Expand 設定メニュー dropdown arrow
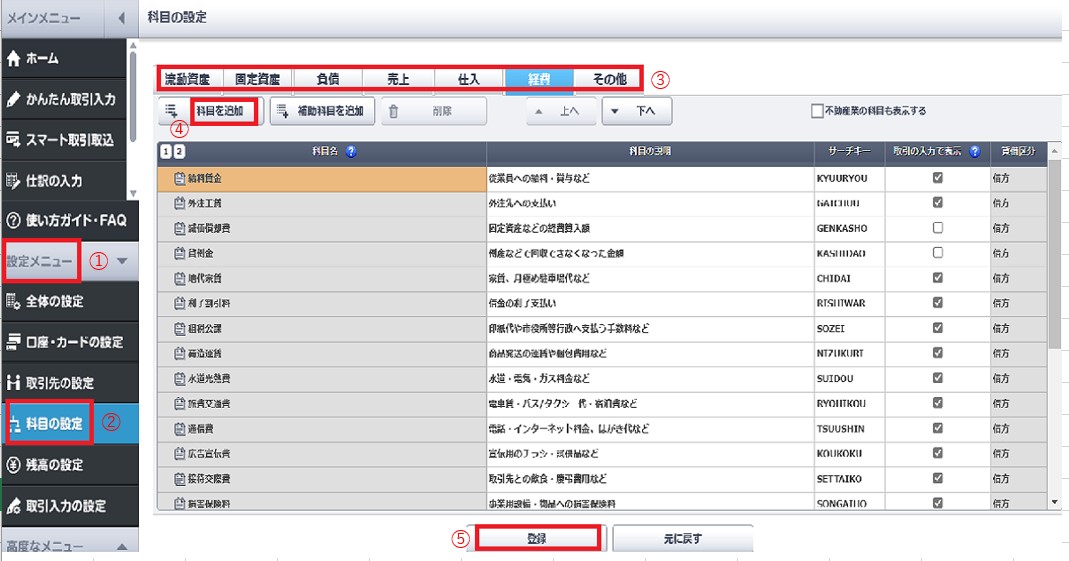The height and width of the screenshot is (561, 1069). pos(121,261)
